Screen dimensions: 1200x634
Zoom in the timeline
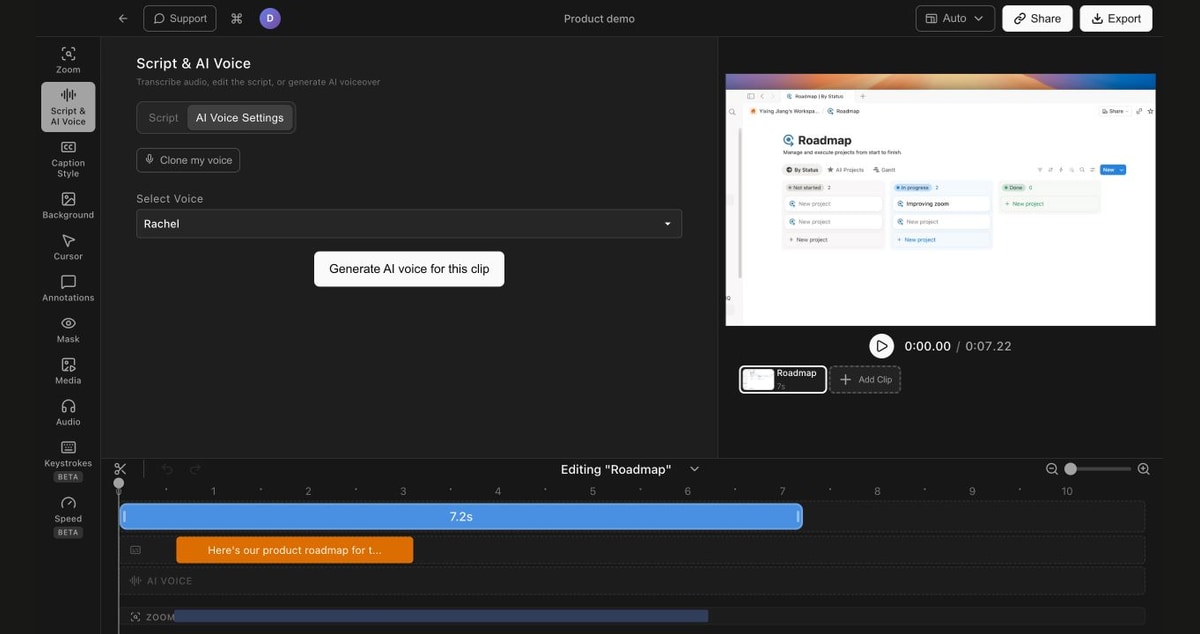1144,469
